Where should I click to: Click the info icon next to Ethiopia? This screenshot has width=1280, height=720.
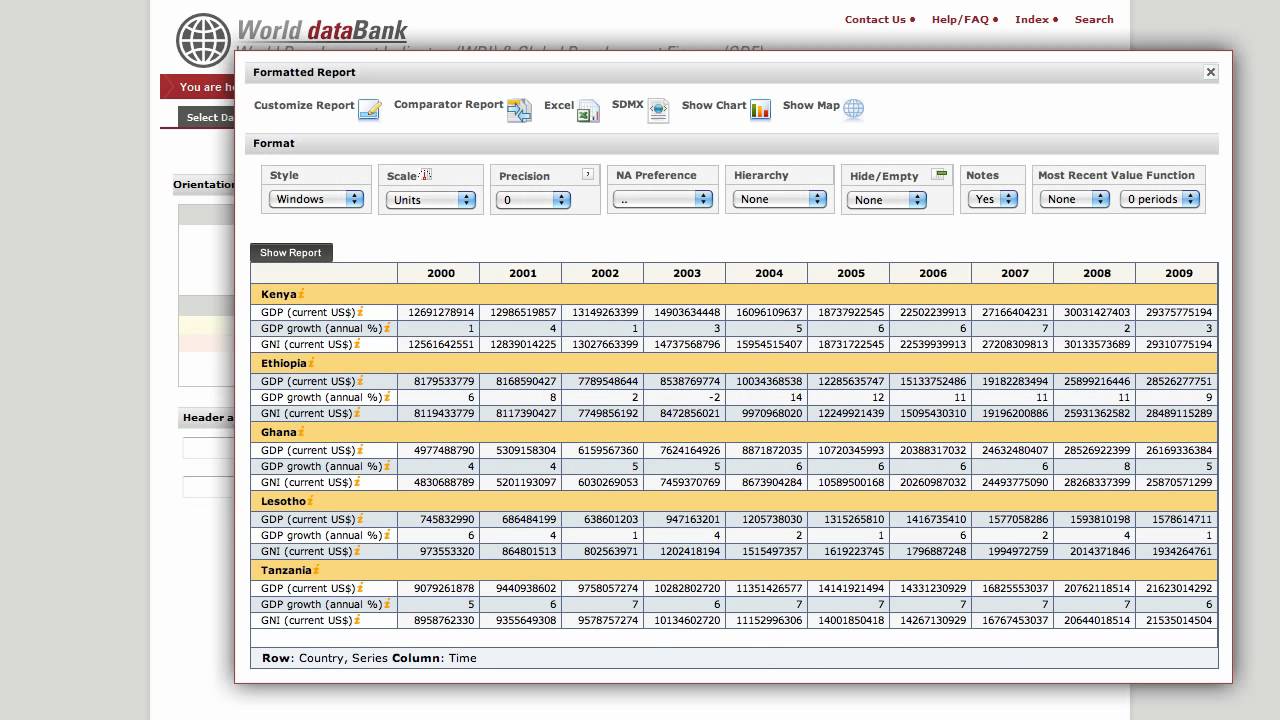(x=311, y=363)
